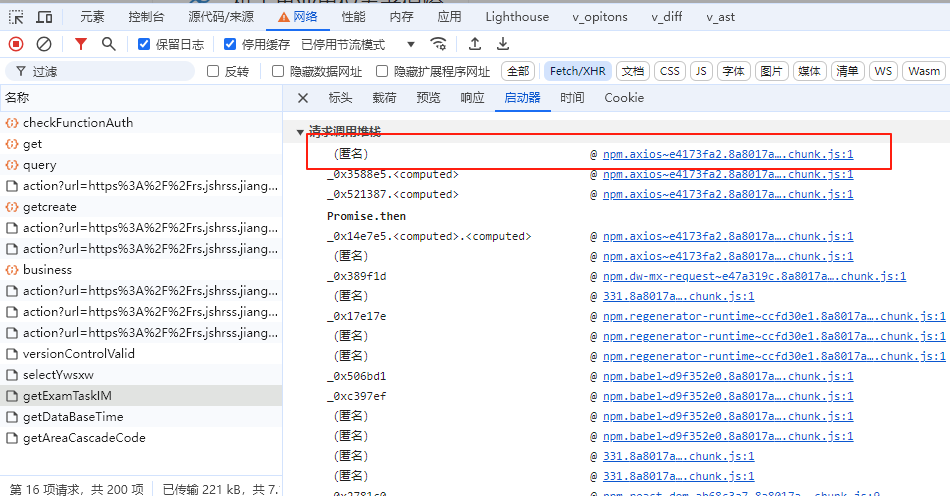Show the Cookie detail tab
Screen dimensions: 950x496
[624, 98]
